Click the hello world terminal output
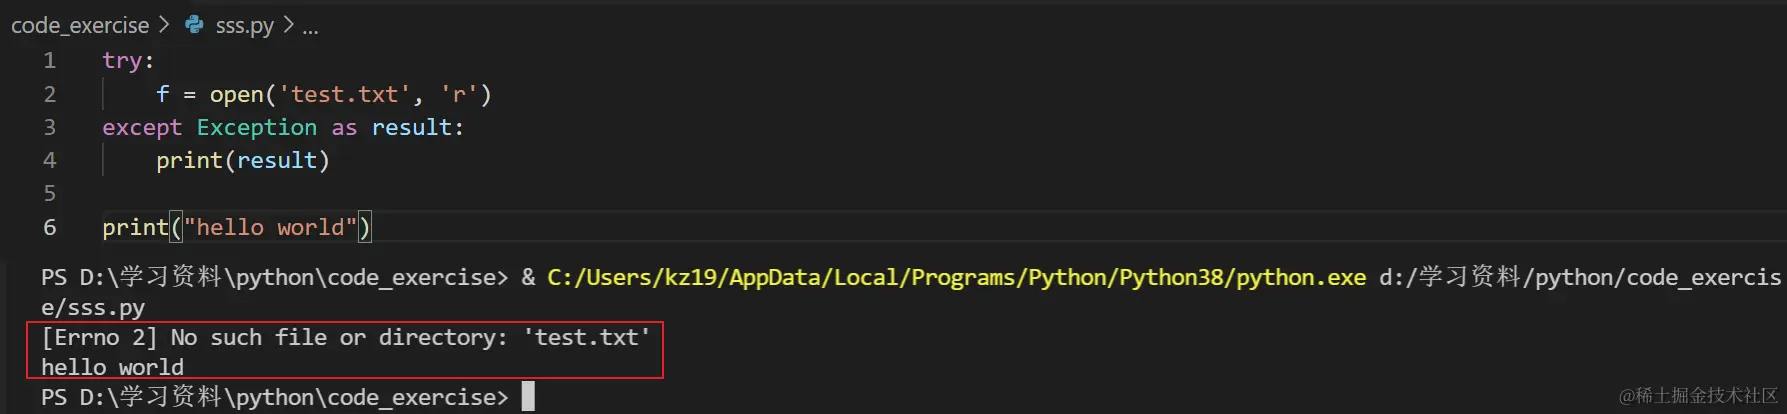The height and width of the screenshot is (414, 1787). pyautogui.click(x=112, y=368)
